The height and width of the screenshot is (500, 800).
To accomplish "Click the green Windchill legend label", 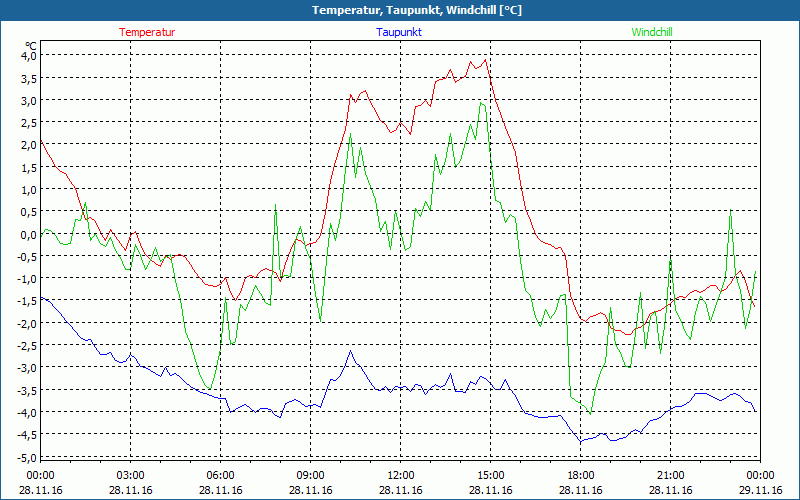I will click(652, 32).
